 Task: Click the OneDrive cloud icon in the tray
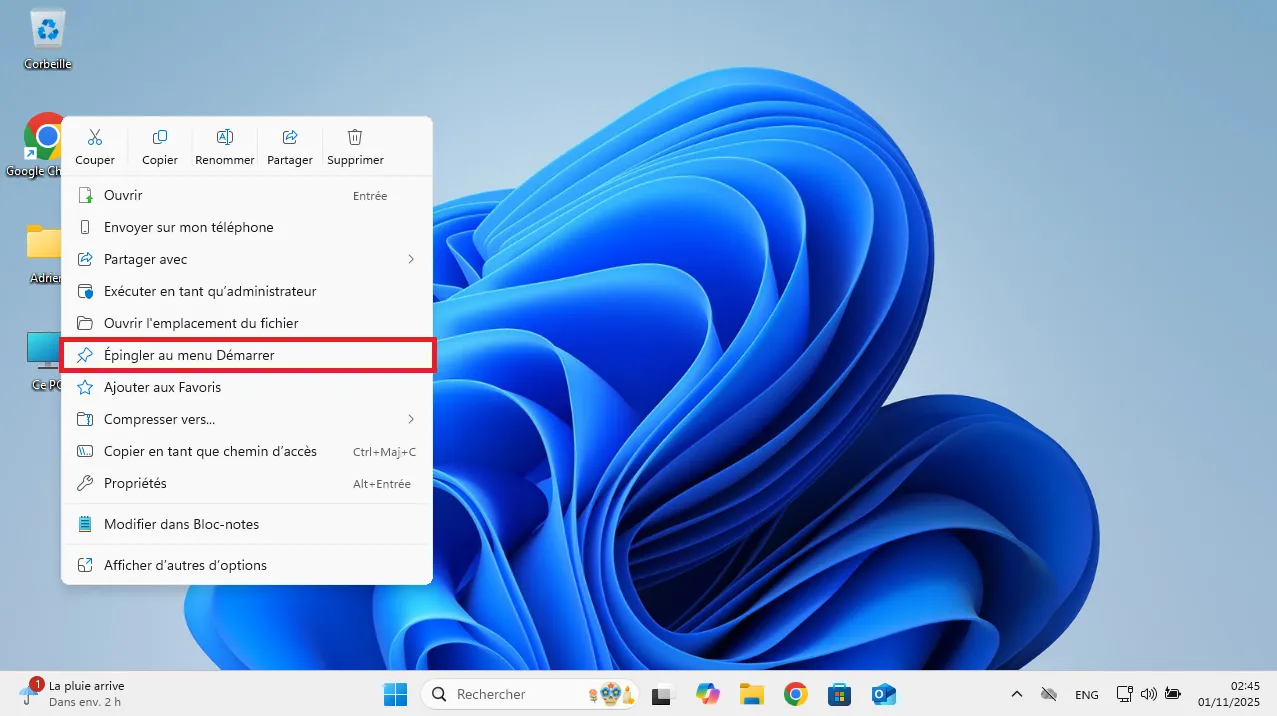[x=1049, y=693]
